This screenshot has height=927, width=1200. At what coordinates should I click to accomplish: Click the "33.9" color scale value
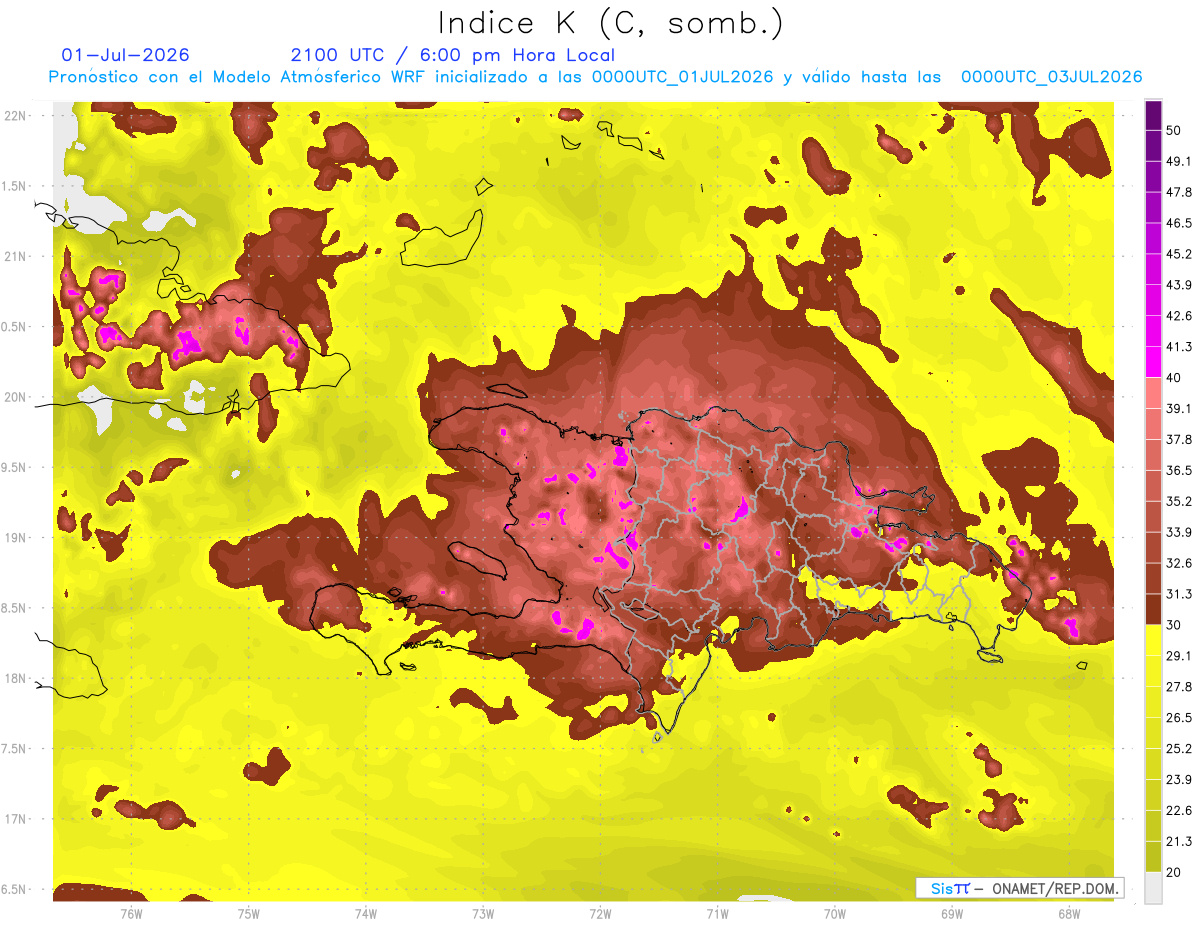1180,532
